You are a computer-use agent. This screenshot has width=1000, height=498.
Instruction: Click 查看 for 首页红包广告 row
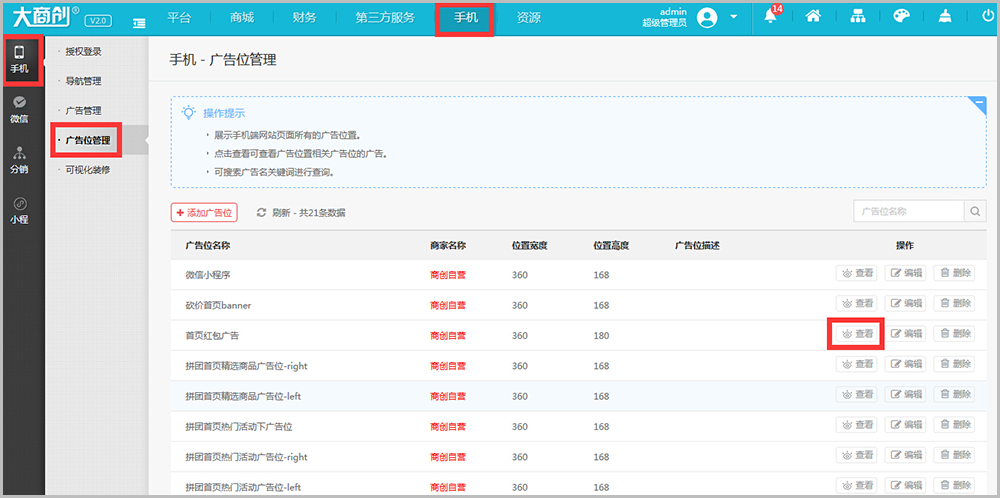(x=857, y=333)
